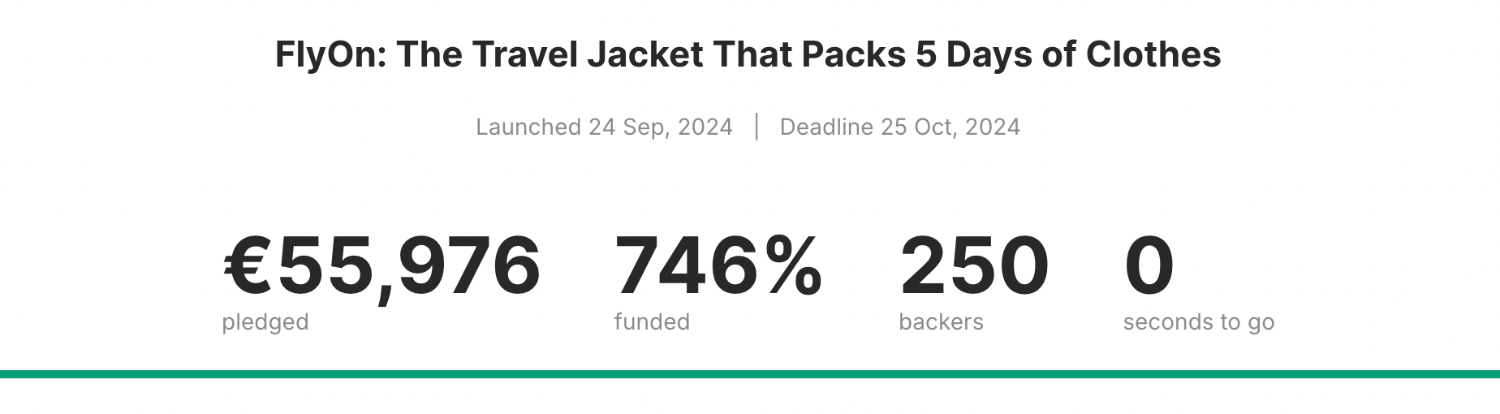Click the vertical divider between launch and deadline
This screenshot has height=414, width=1500.
(756, 127)
